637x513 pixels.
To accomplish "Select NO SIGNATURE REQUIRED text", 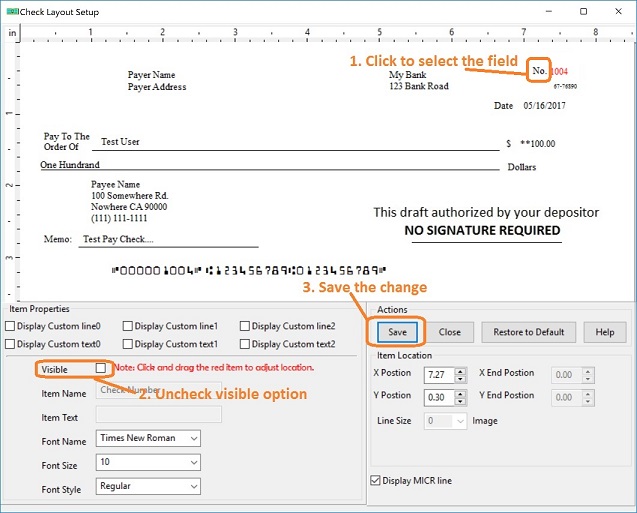I will pos(482,230).
